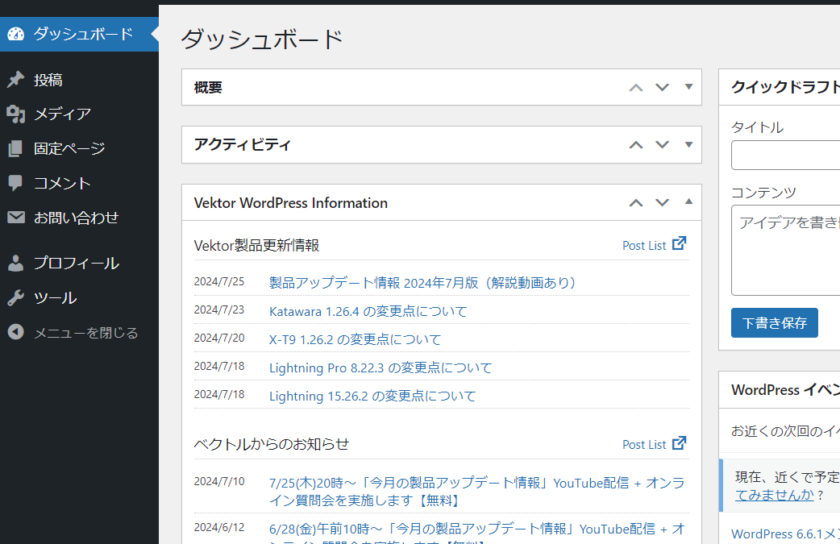Open Lightning Pro 8.22.3 の変更点について link
This screenshot has width=840, height=544.
(380, 368)
